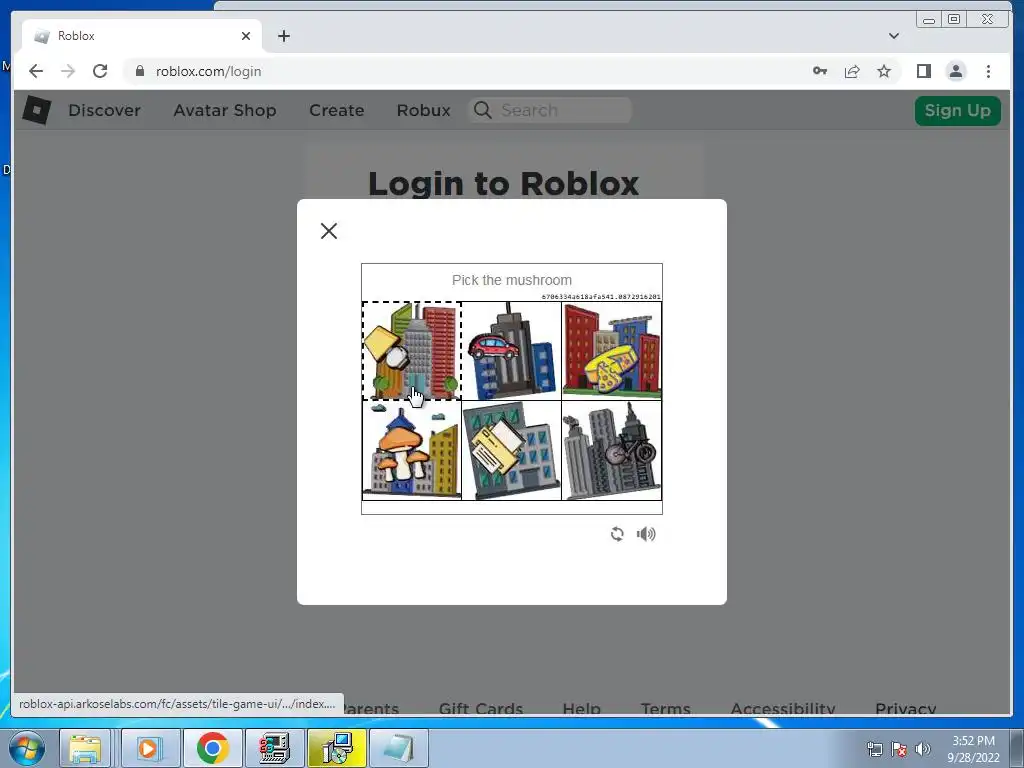
Task: Switch to the audio challenge speaker icon
Action: (x=647, y=534)
